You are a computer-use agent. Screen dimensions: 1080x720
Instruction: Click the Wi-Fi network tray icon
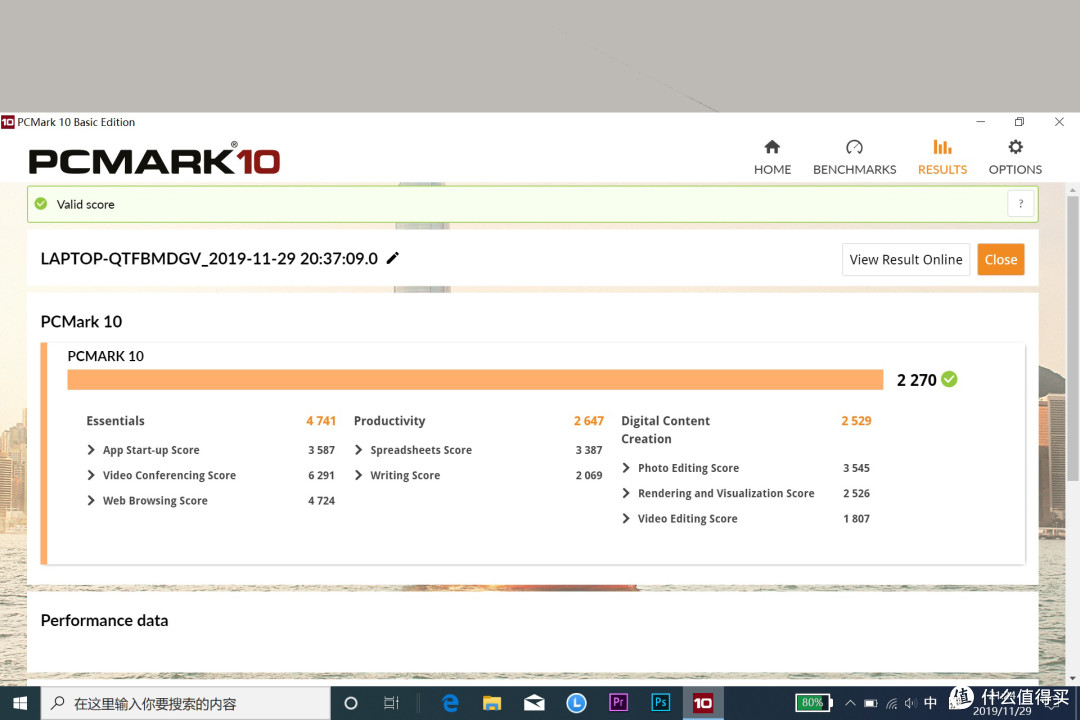(x=892, y=703)
